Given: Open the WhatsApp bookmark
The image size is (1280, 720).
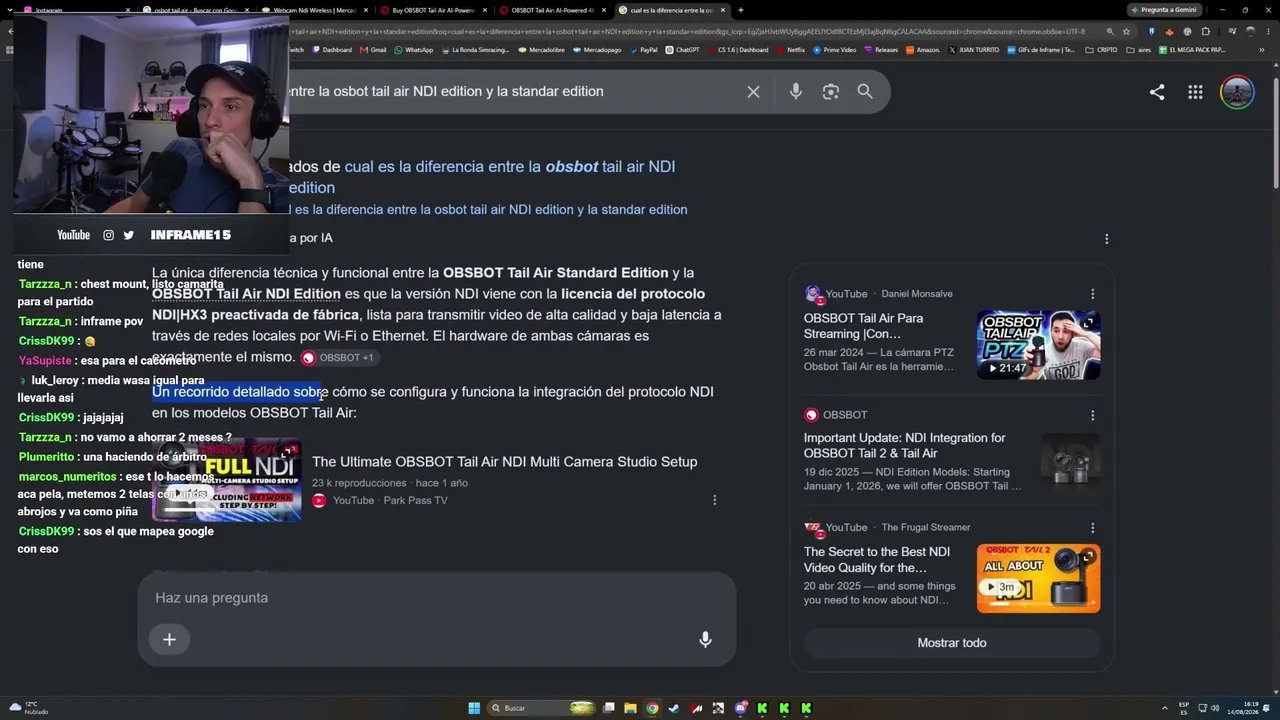Looking at the screenshot, I should (x=414, y=50).
